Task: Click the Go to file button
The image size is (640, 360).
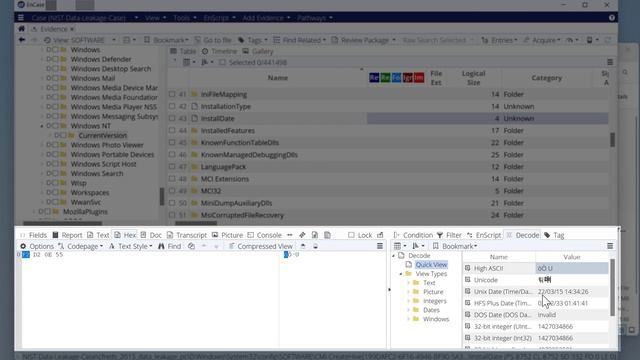Action: coord(213,40)
